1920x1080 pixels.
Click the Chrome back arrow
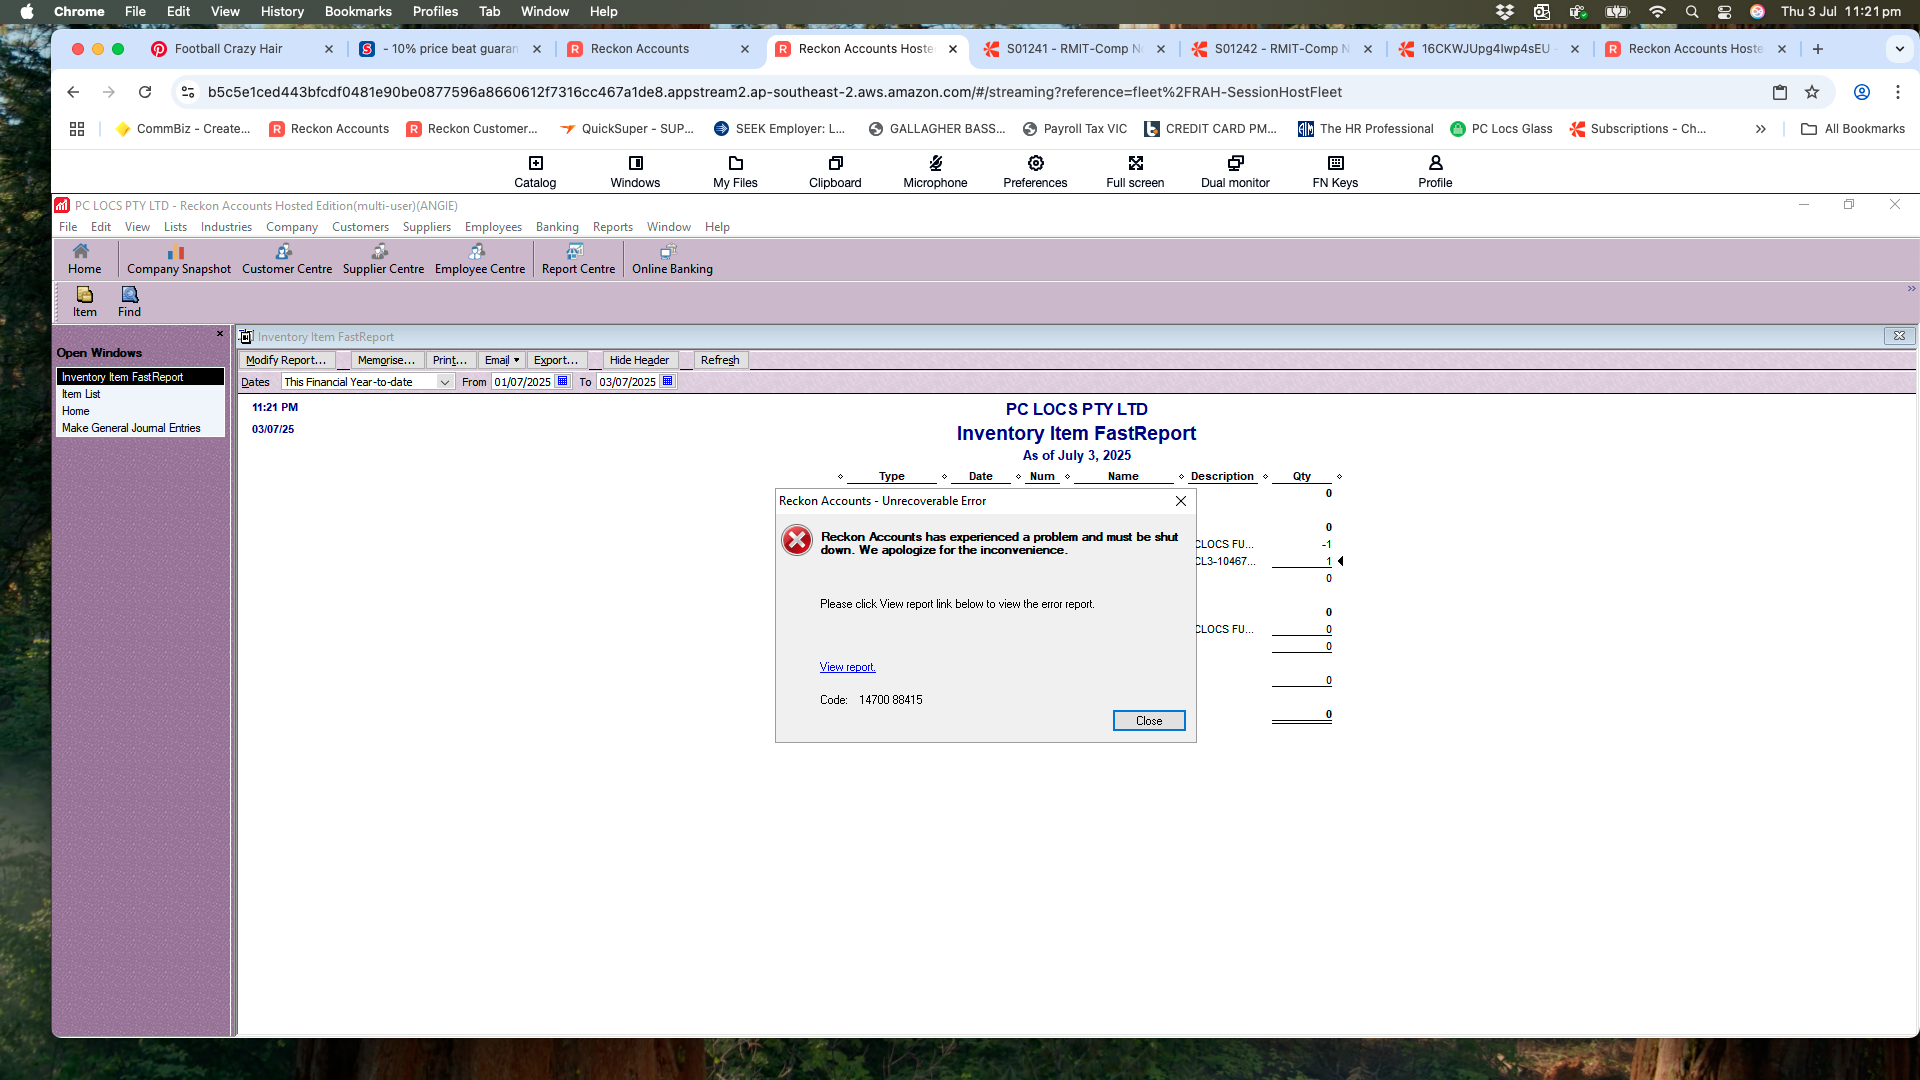click(x=73, y=92)
